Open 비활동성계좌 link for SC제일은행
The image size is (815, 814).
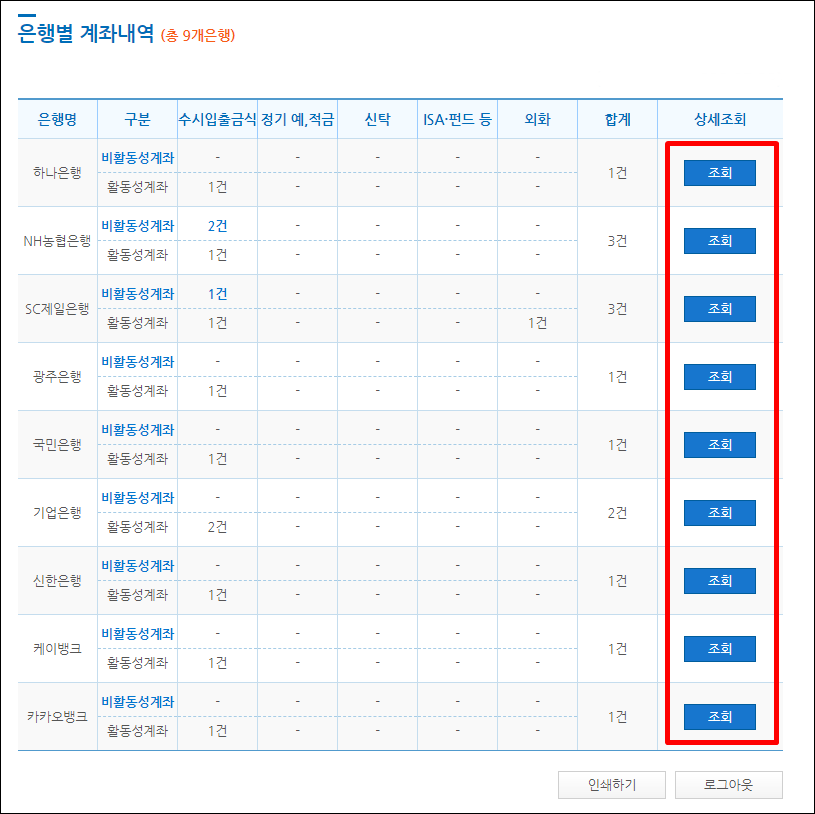pyautogui.click(x=139, y=291)
